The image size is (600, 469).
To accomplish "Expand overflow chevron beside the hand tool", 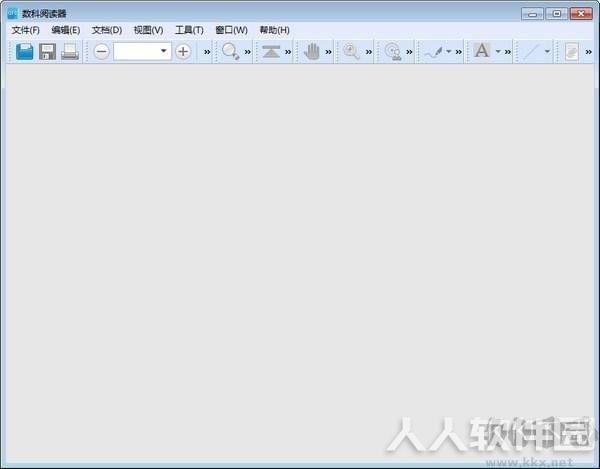I will coord(328,52).
